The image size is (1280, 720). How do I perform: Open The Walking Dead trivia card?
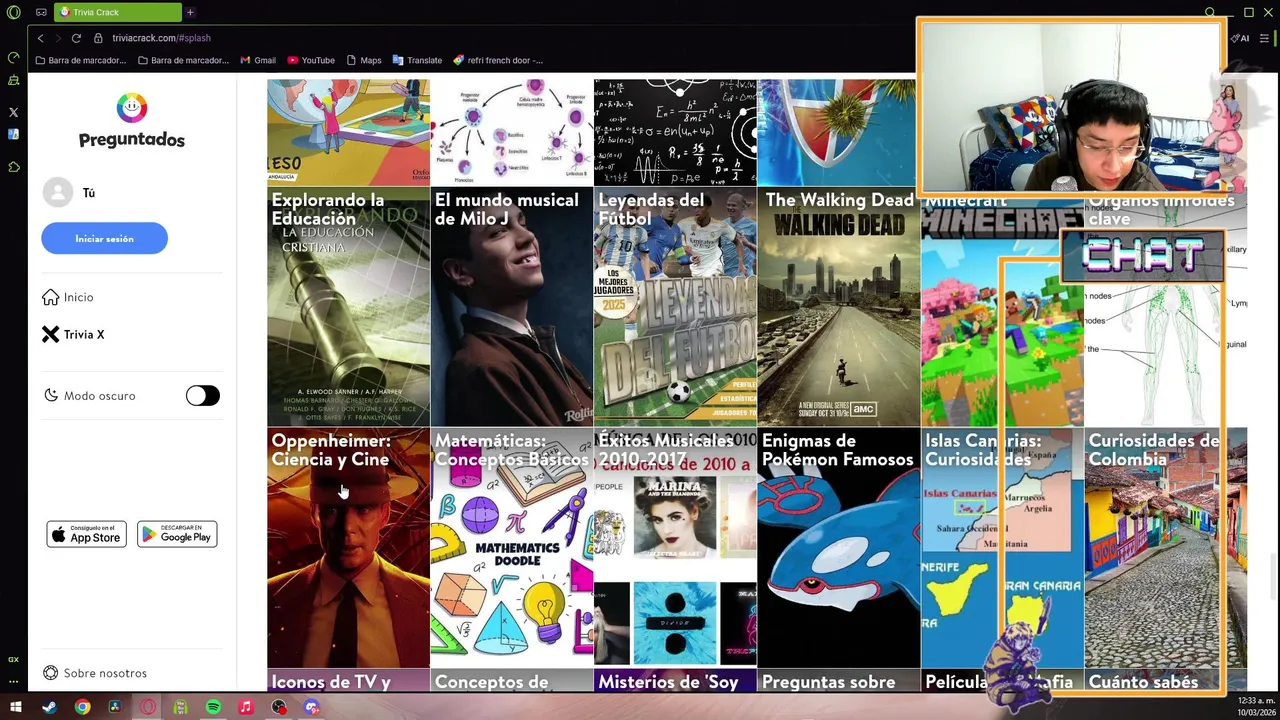coord(839,307)
